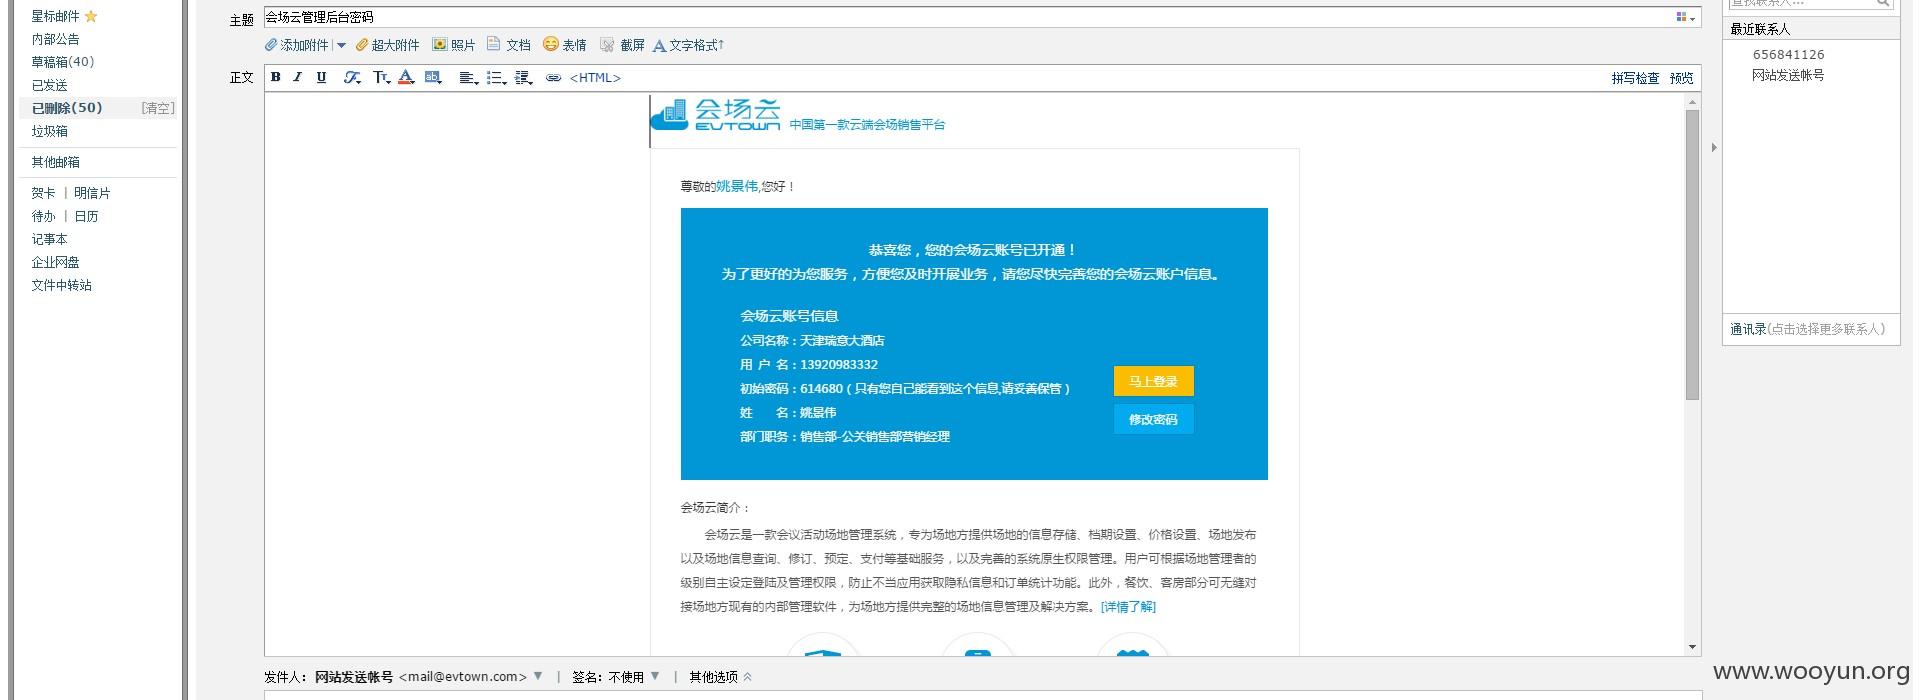1919x700 pixels.
Task: Open the 表情 emoticon picker
Action: coord(565,45)
